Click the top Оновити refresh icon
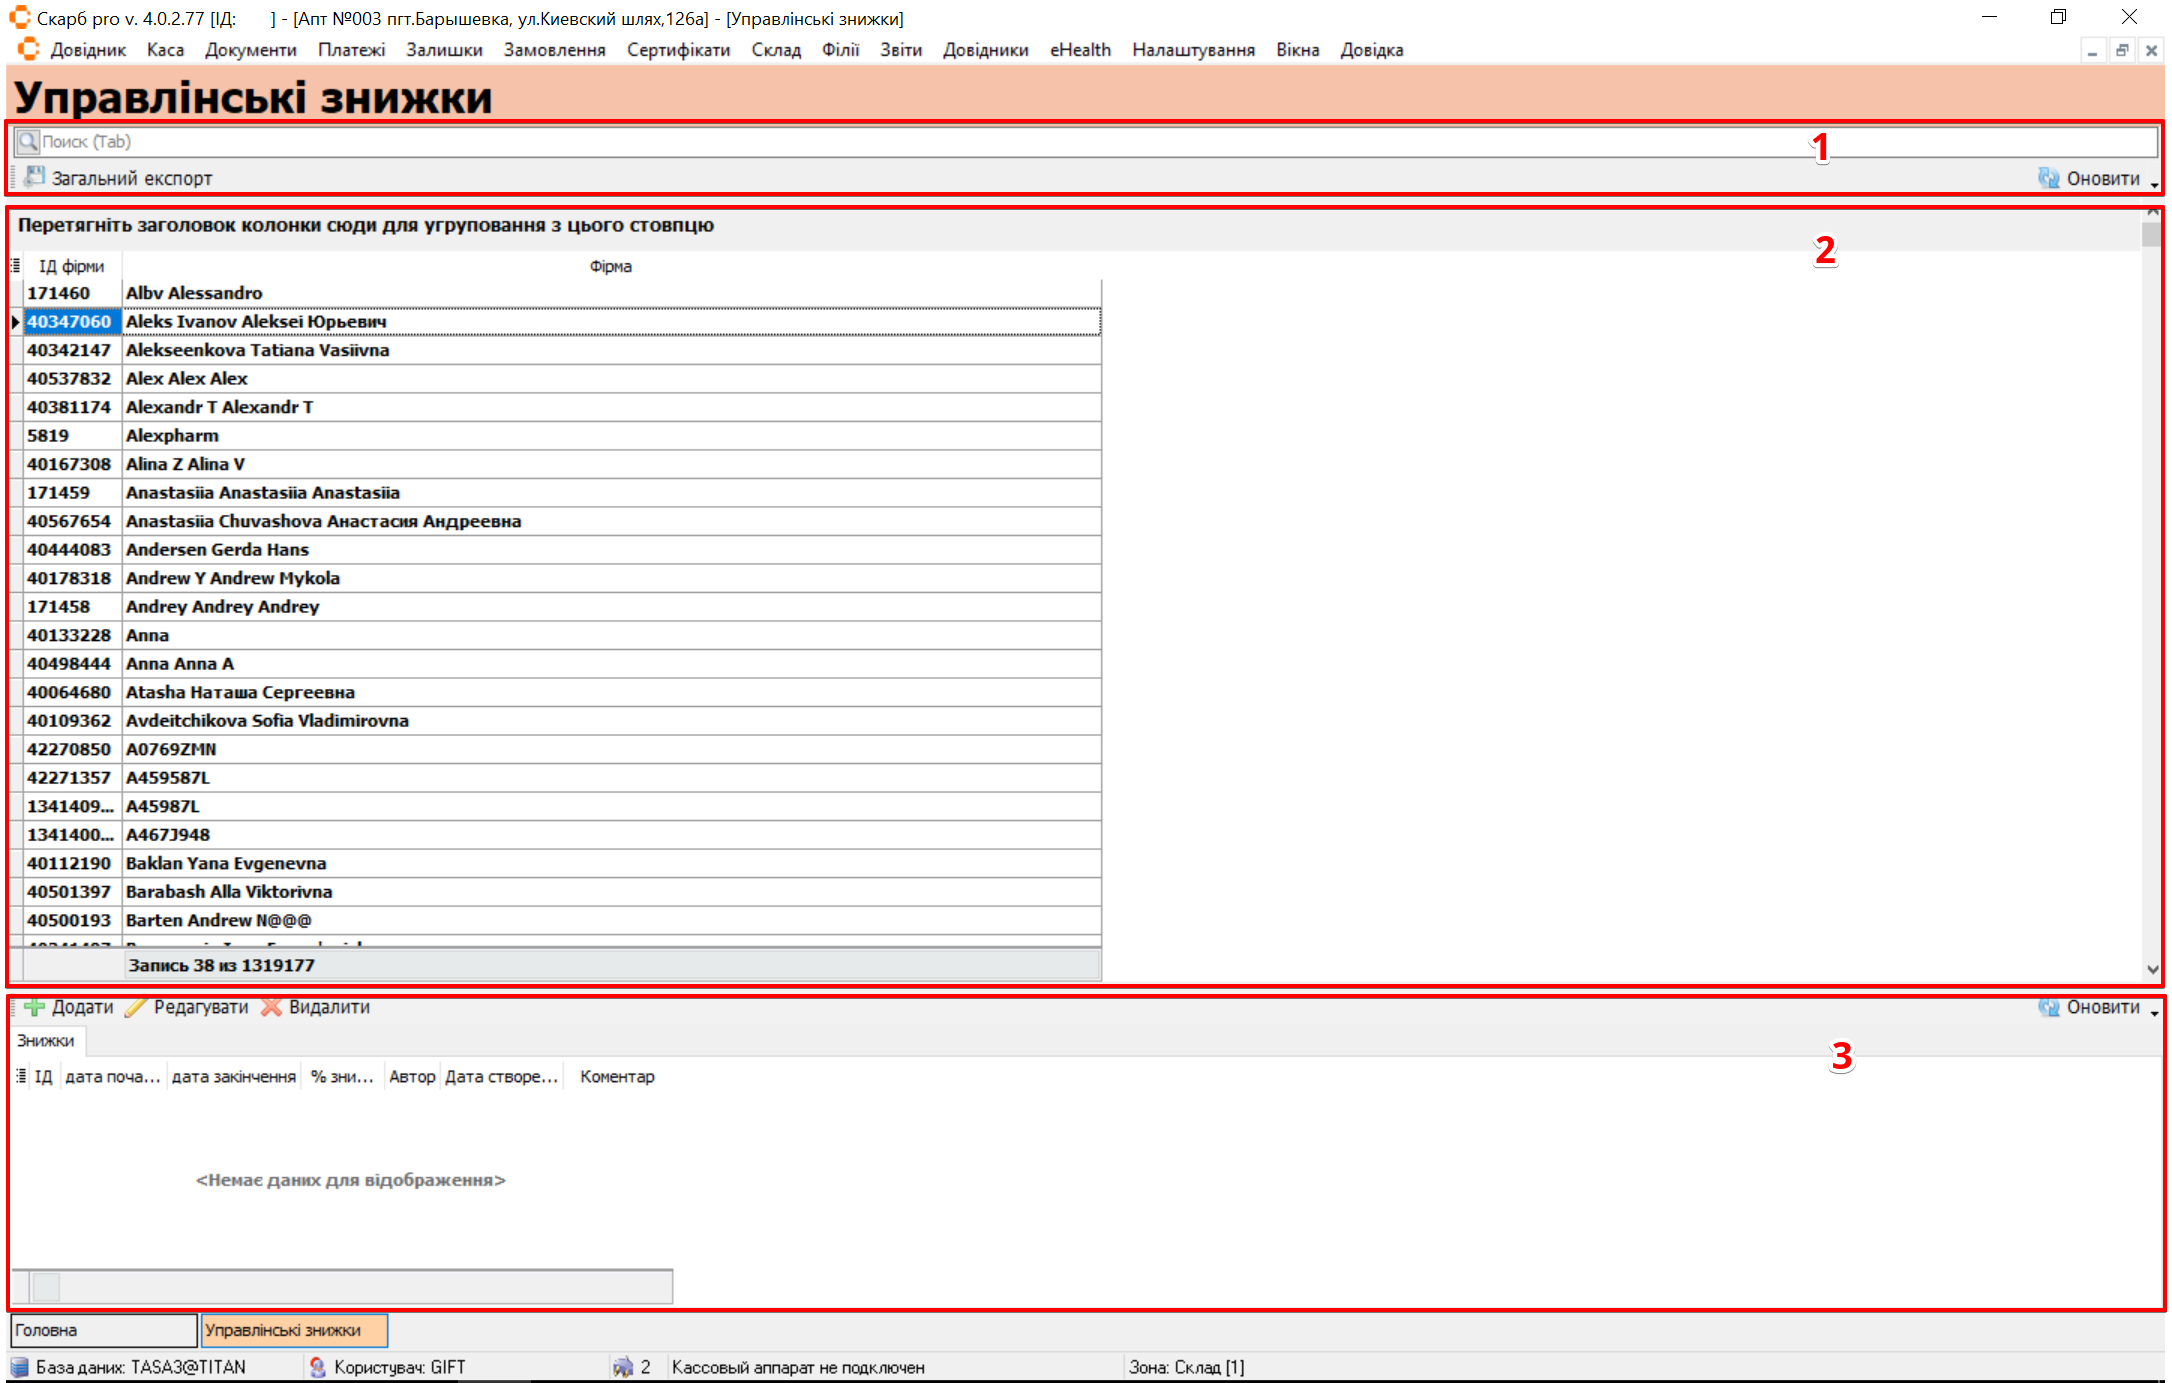 2048,178
